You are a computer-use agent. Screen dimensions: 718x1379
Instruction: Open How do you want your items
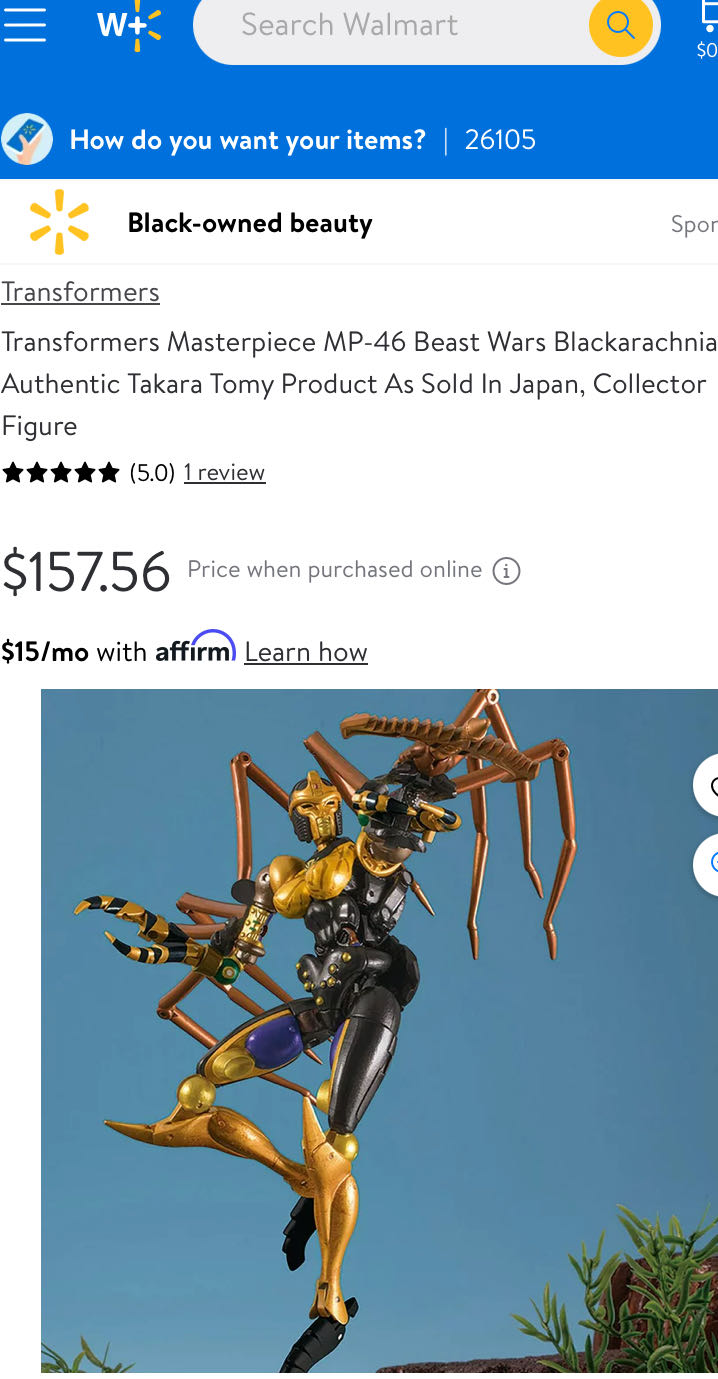pos(248,140)
